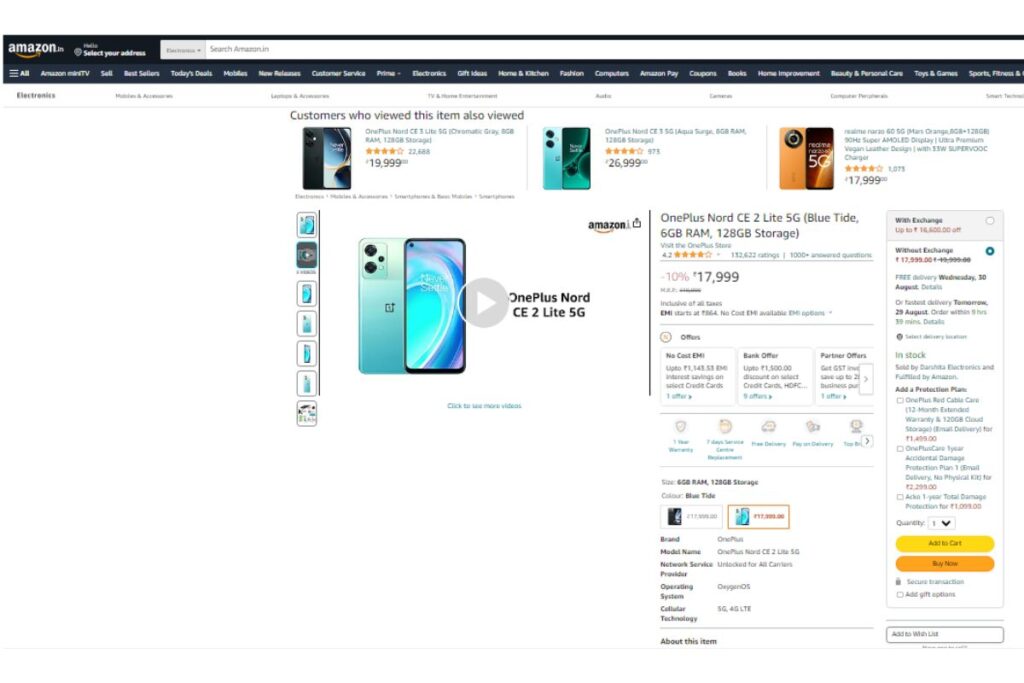Play the OnePlus Nord product video
The height and width of the screenshot is (683, 1024).
[x=483, y=303]
